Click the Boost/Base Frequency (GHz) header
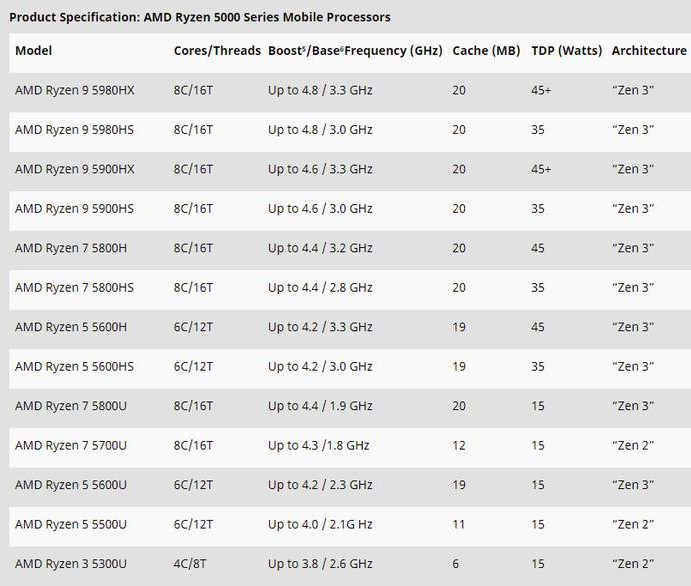This screenshot has width=691, height=586. click(355, 51)
